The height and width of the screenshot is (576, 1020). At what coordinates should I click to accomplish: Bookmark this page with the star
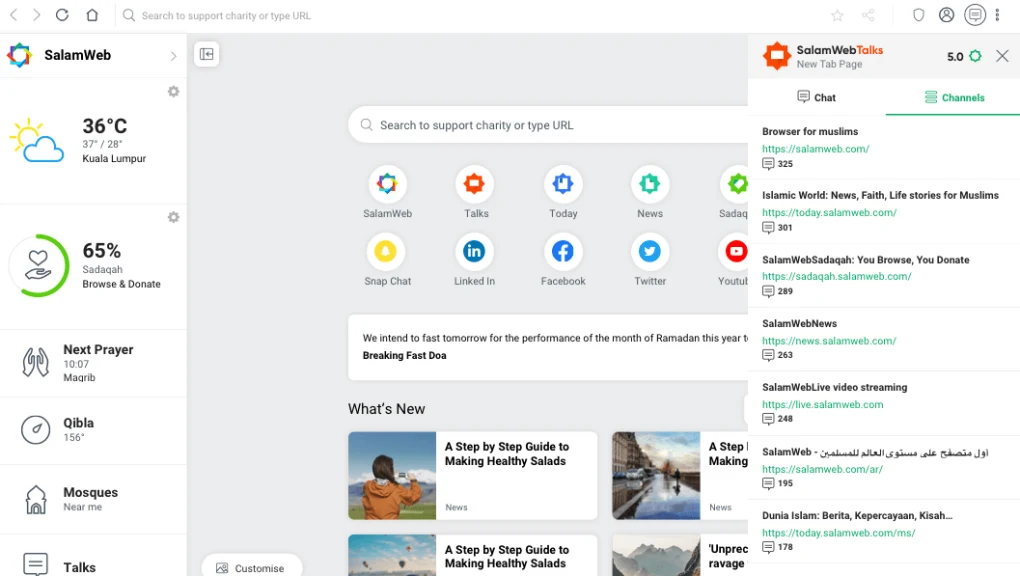838,15
